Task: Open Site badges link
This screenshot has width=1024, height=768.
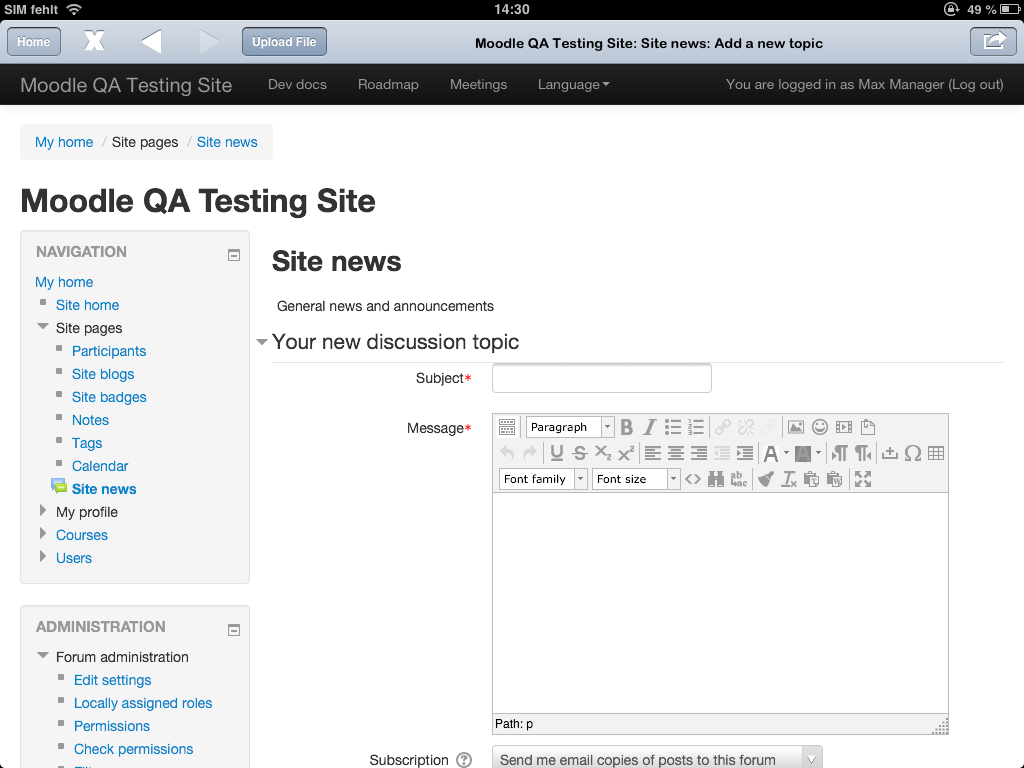Action: [x=109, y=397]
